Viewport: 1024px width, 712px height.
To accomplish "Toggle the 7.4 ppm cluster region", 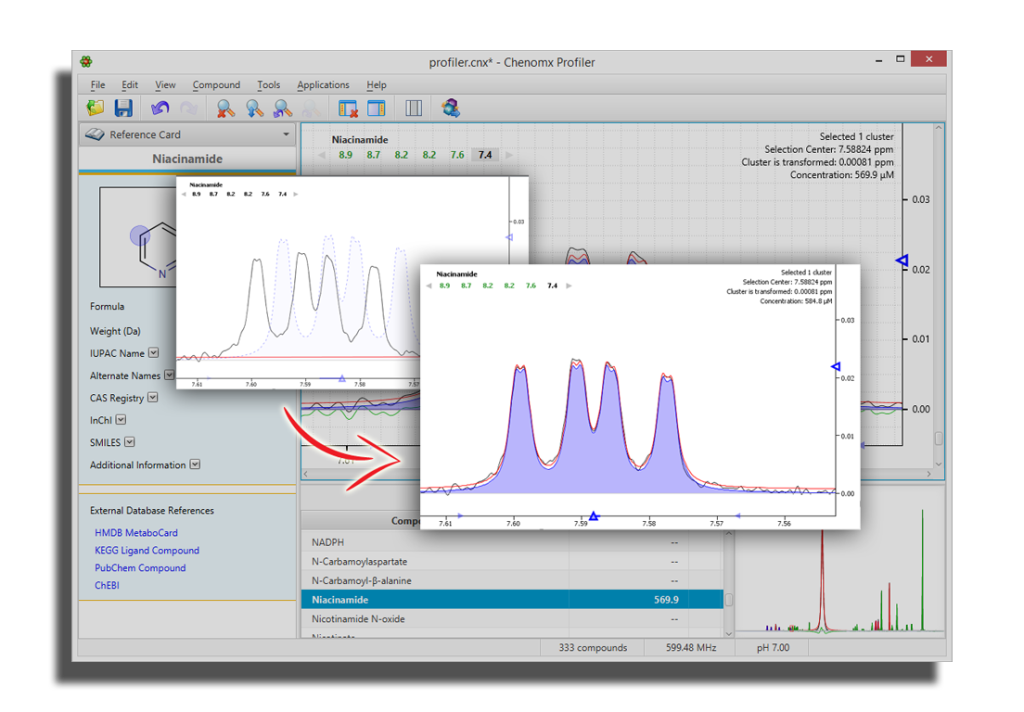I will point(484,154).
